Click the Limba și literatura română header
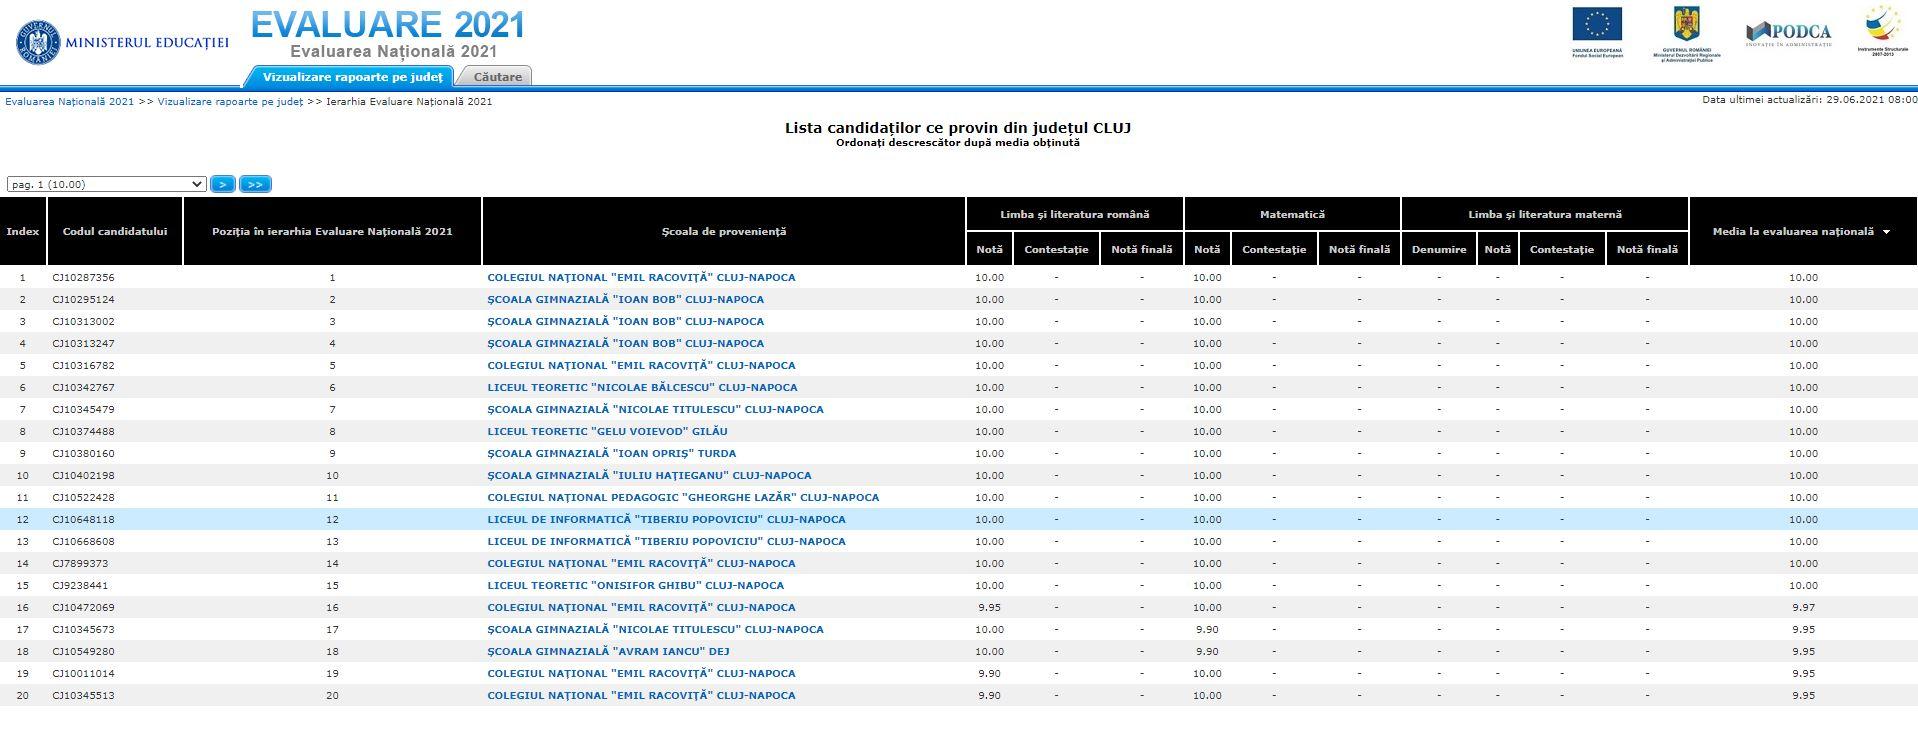The height and width of the screenshot is (734, 1918). pyautogui.click(x=1075, y=214)
